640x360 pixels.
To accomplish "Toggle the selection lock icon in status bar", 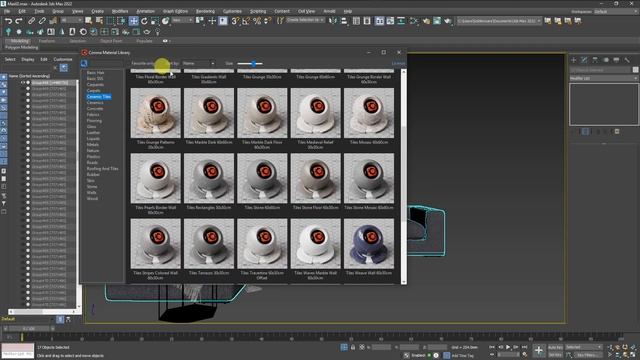I will pos(353,347).
